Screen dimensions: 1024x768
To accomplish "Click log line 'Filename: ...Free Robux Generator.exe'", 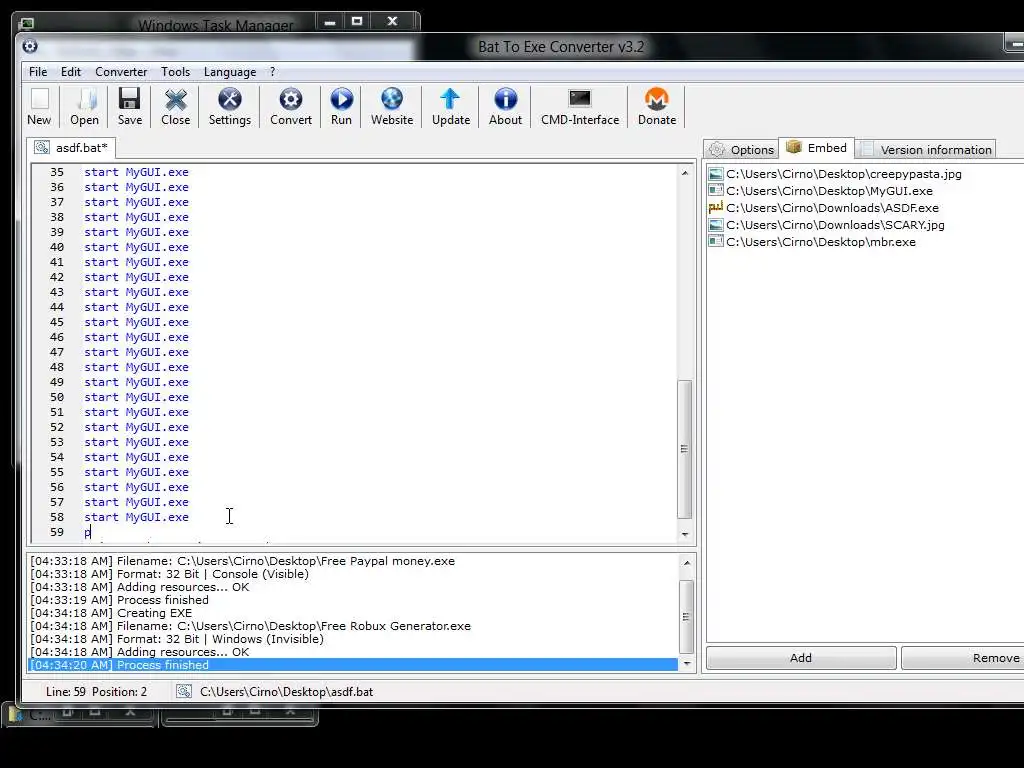I will [250, 626].
